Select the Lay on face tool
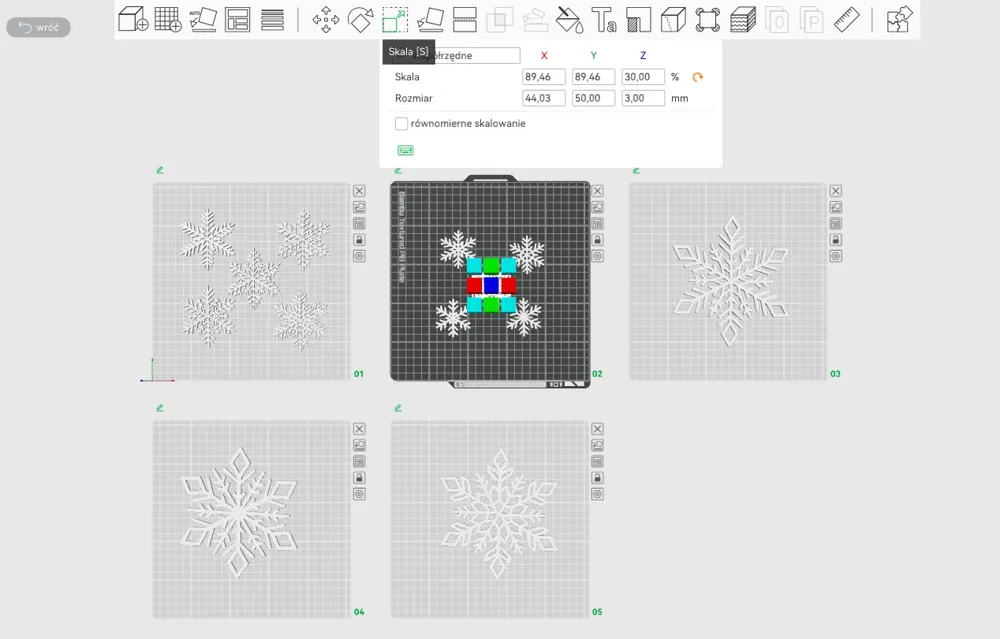The image size is (1000, 639). (x=430, y=19)
